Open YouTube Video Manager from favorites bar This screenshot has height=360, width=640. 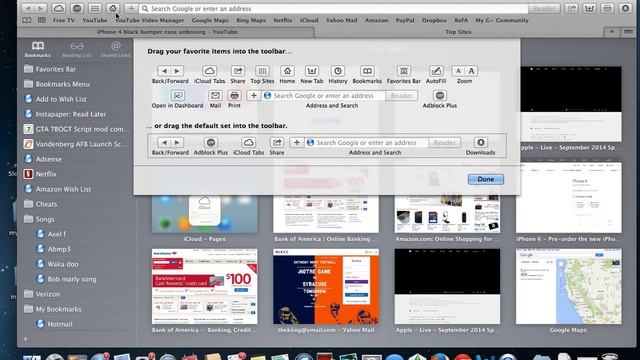coord(150,20)
